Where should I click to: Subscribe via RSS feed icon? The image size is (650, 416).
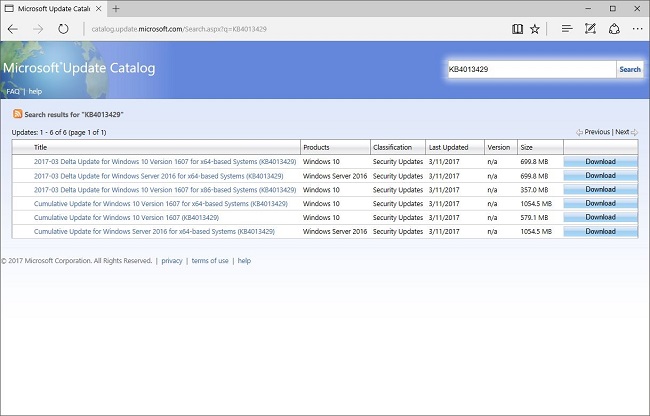pyautogui.click(x=17, y=114)
